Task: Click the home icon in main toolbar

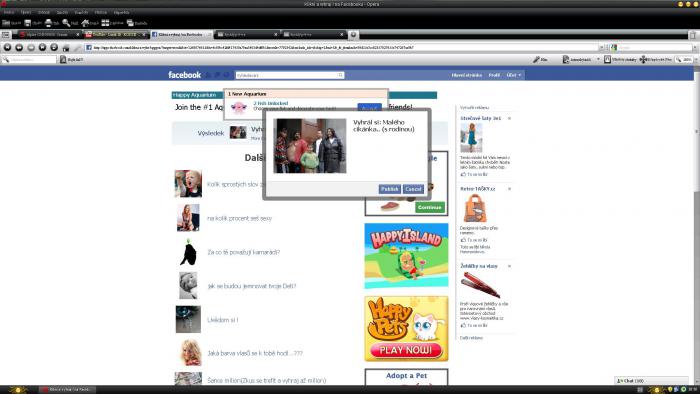Action: tap(85, 23)
